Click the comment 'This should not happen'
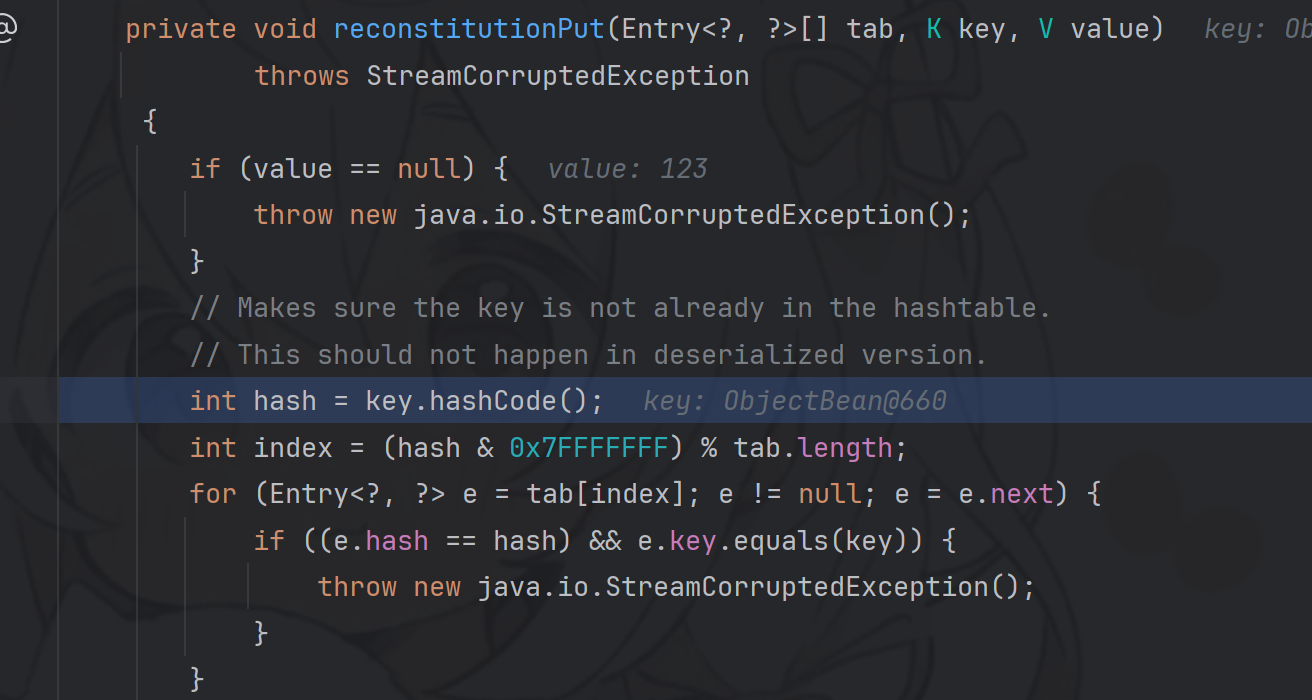Screen dimensions: 1312x700 612,355
